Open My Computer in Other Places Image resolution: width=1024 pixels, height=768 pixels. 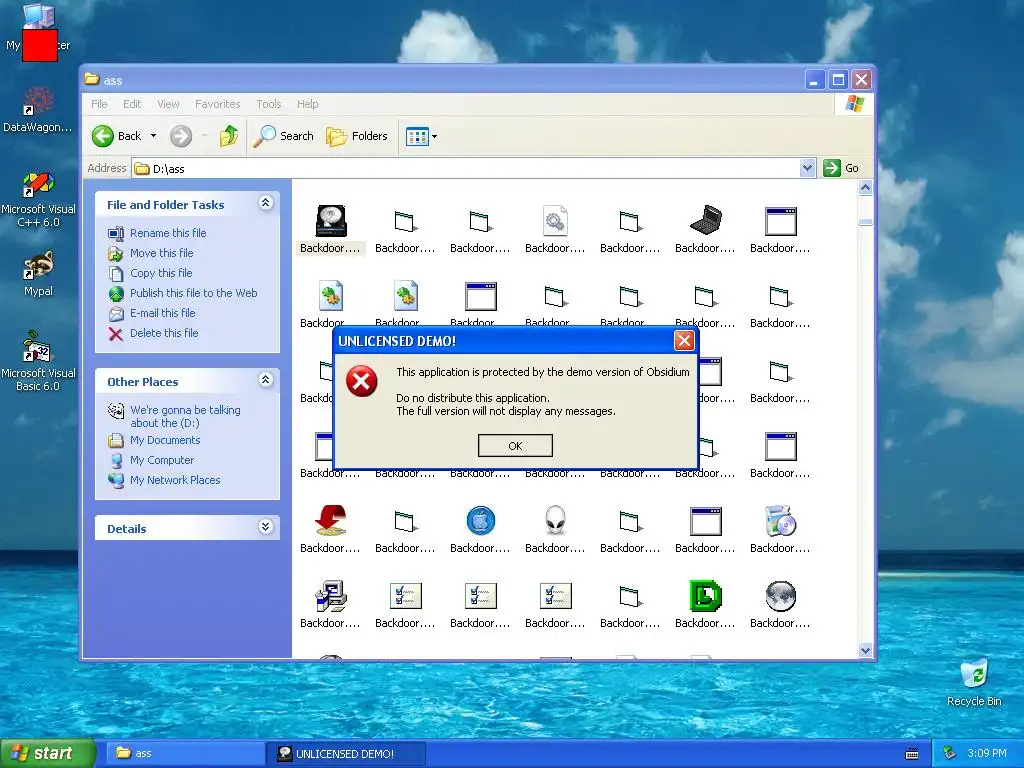tap(161, 460)
